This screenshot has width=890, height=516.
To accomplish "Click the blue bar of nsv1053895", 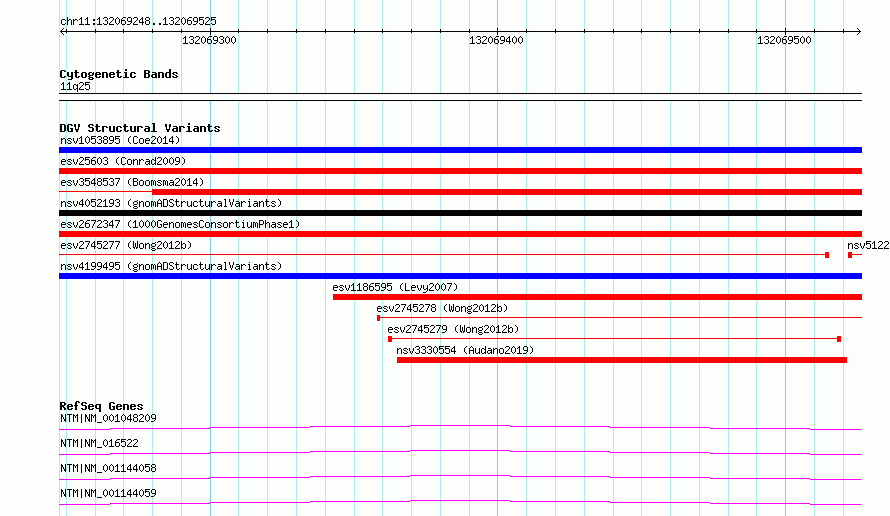I will (x=460, y=150).
